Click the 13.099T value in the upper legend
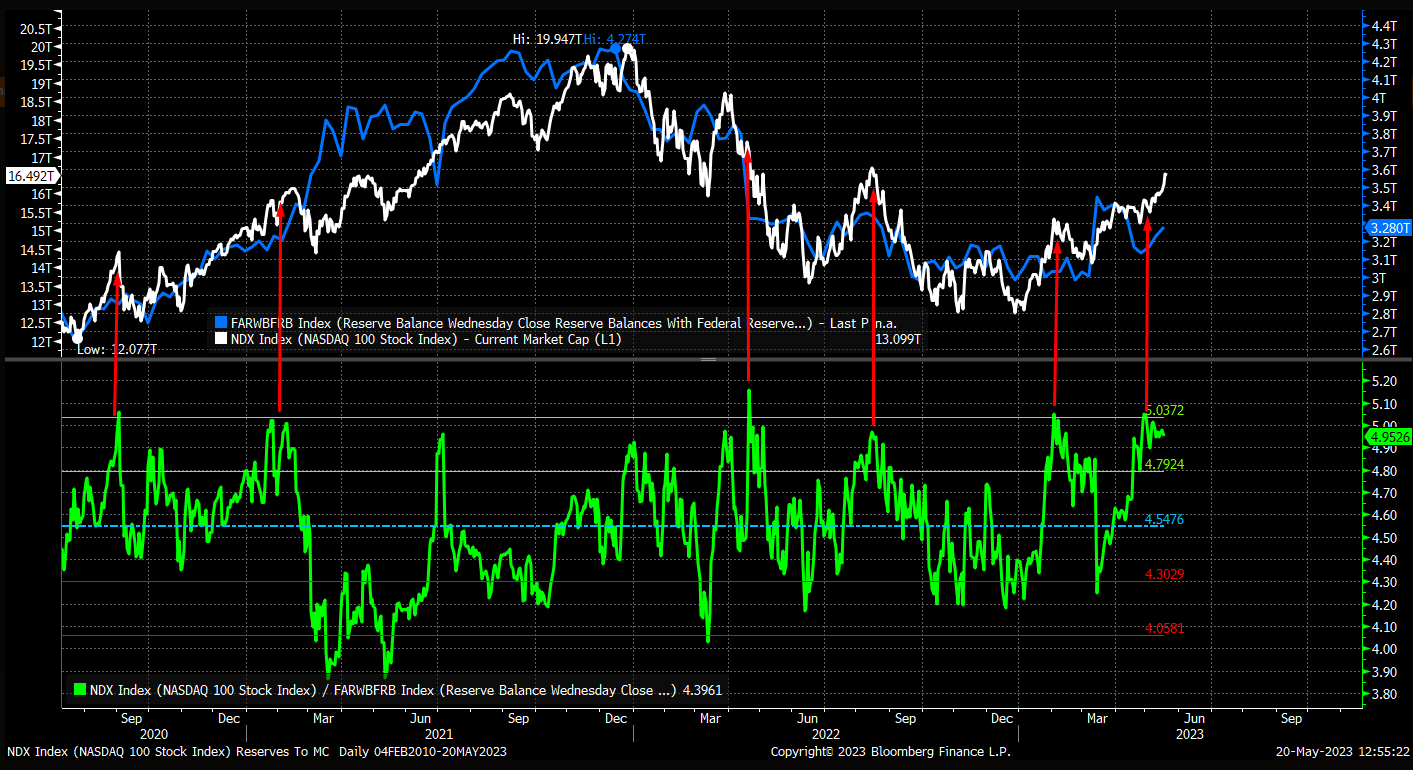Viewport: 1413px width, 770px height. pyautogui.click(x=898, y=339)
